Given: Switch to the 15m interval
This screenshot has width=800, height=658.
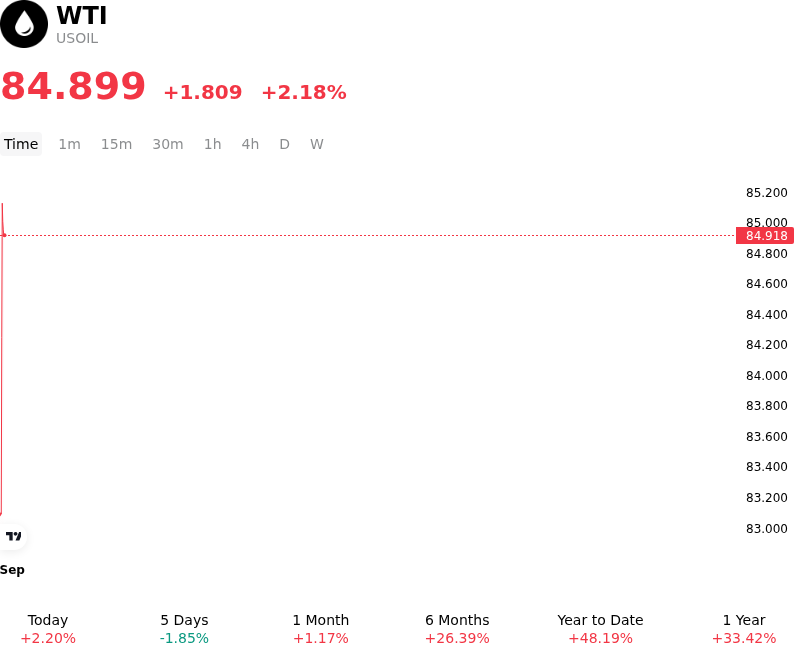Looking at the screenshot, I should point(116,144).
